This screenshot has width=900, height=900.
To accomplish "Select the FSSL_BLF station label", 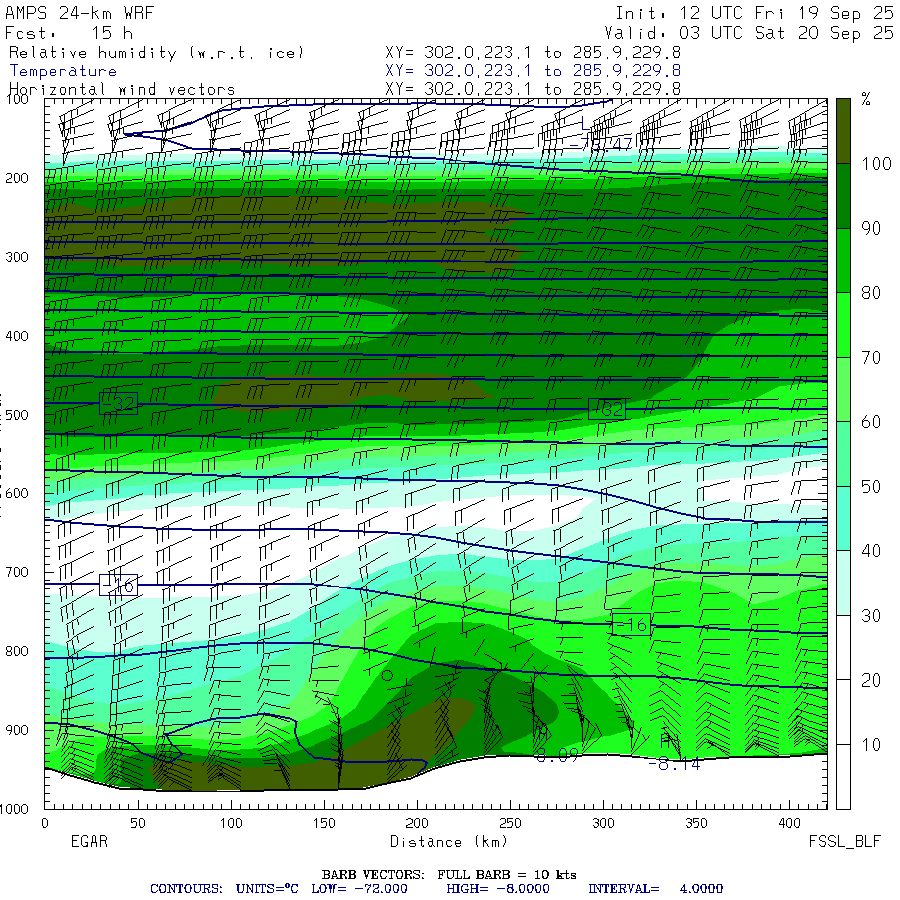I will point(844,842).
